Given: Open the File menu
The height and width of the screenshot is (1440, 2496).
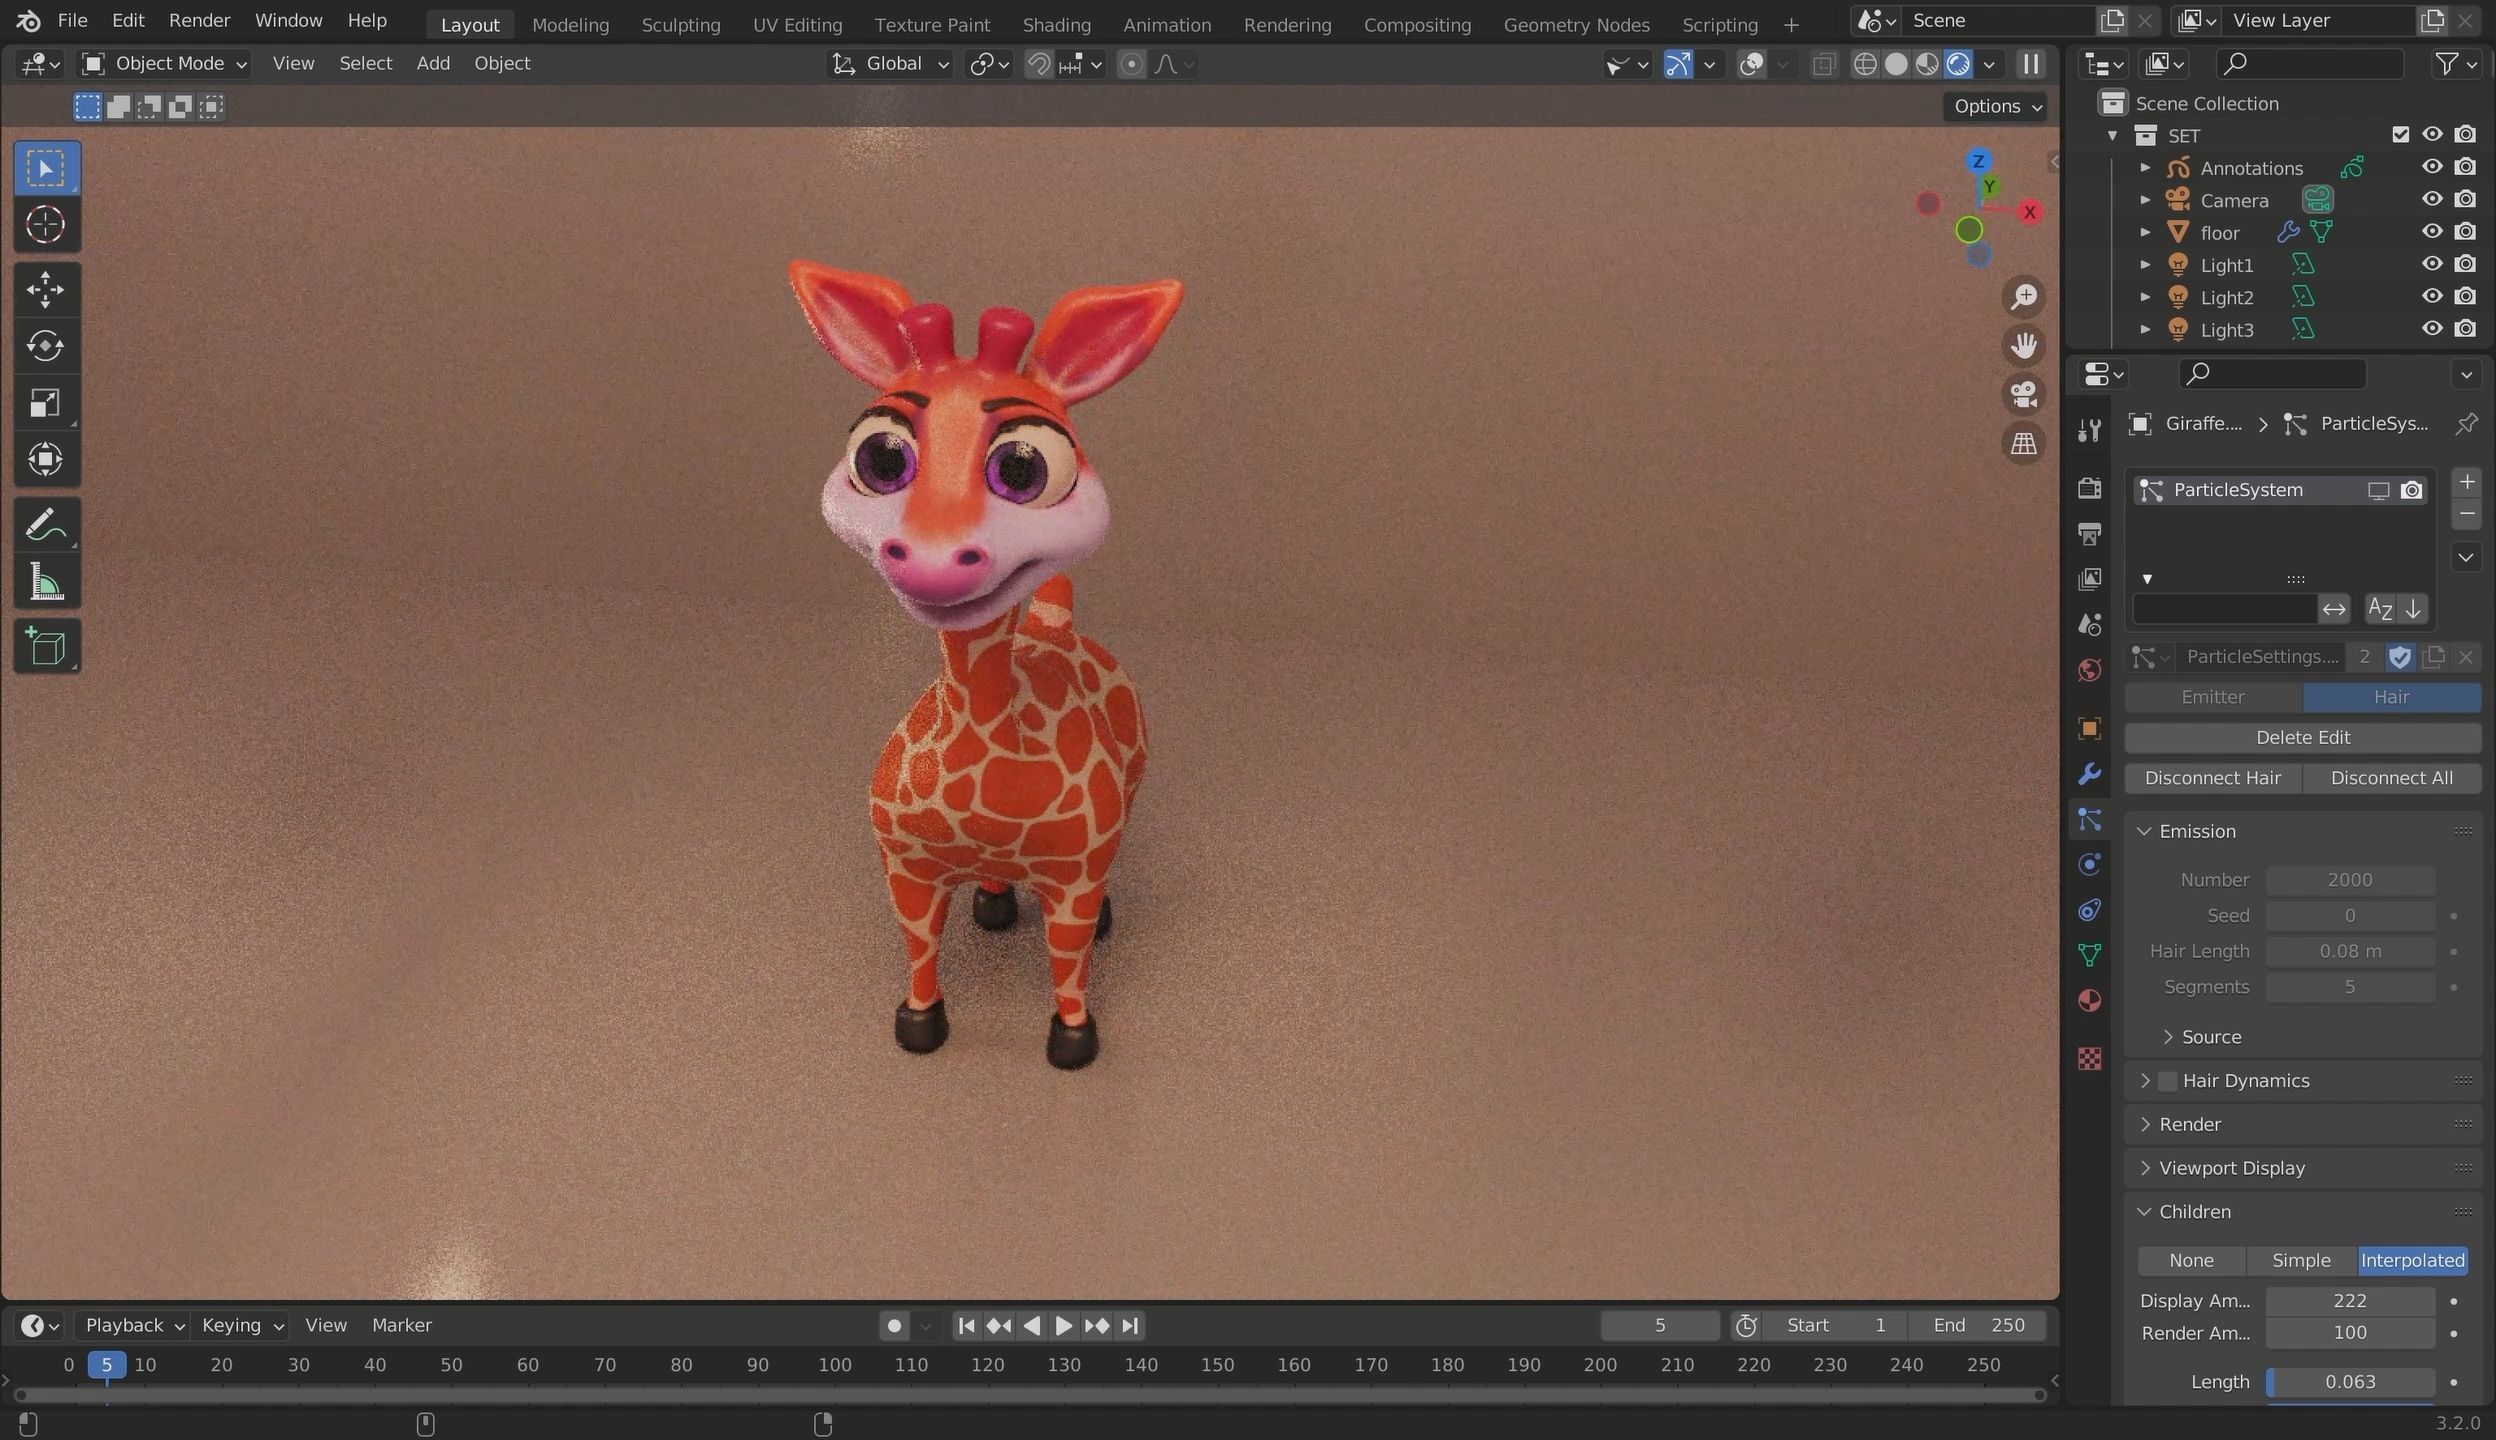Looking at the screenshot, I should 72,20.
